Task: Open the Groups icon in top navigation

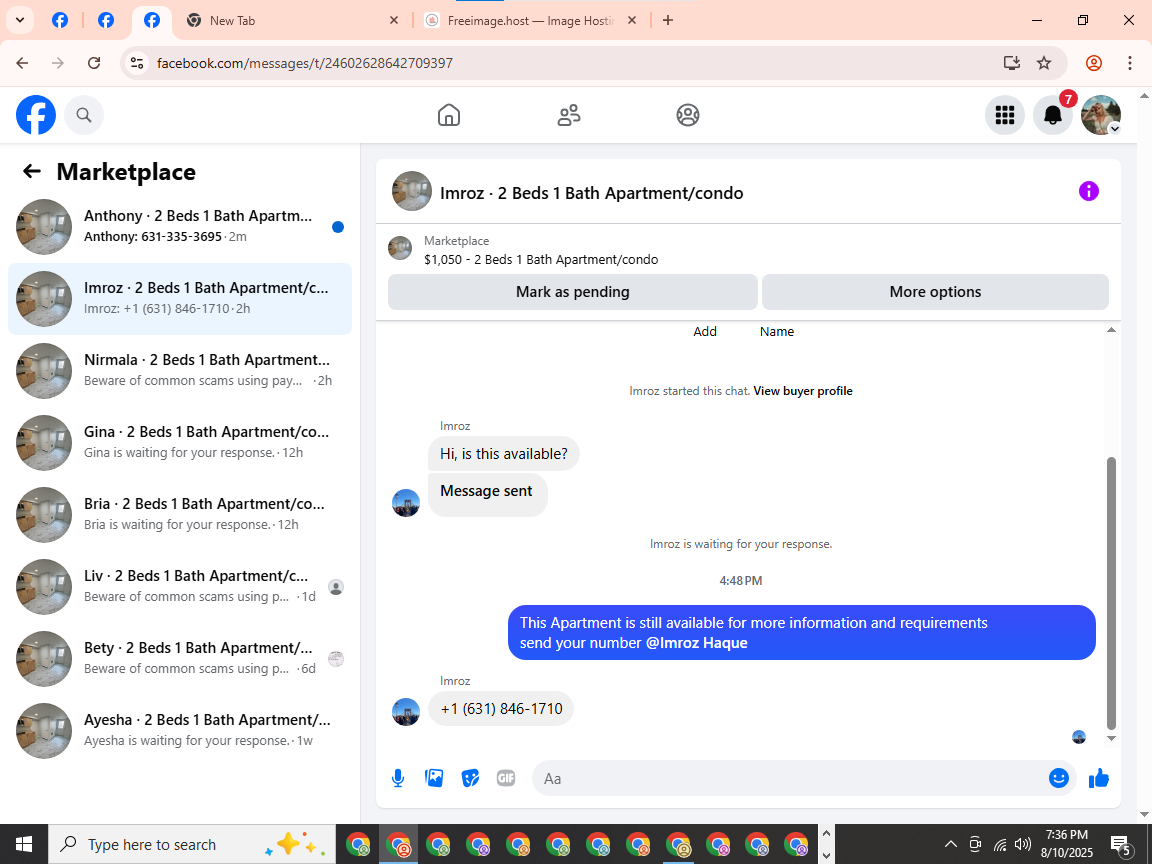Action: [x=688, y=115]
